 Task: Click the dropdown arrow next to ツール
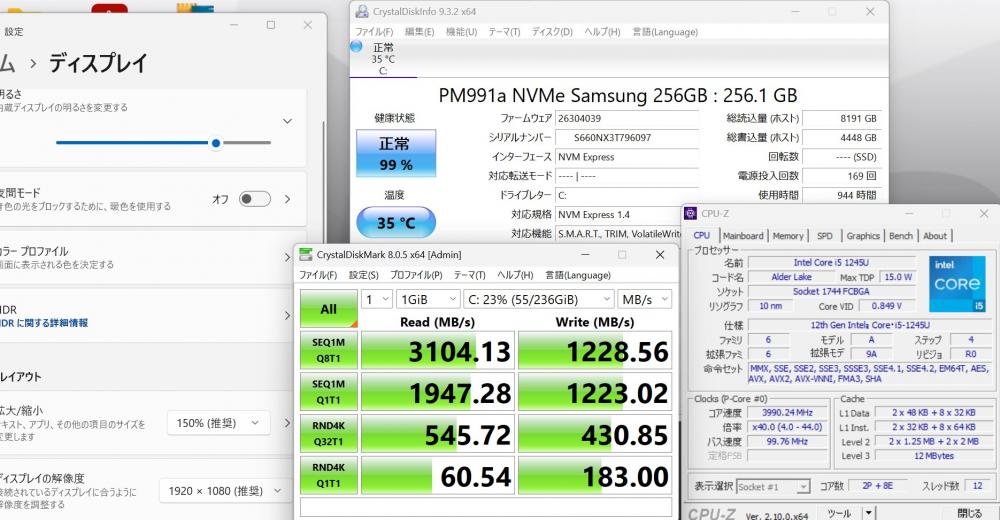click(868, 513)
